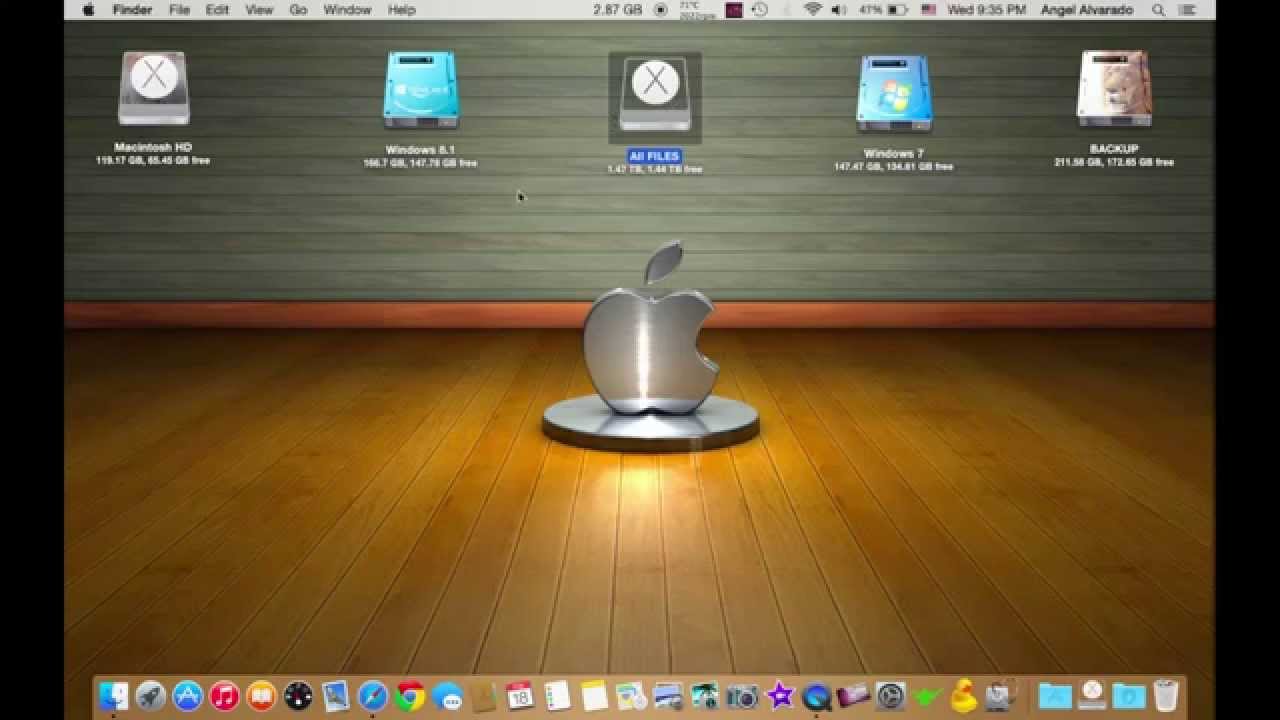This screenshot has height=720, width=1280.
Task: Click the Macintosh HD label text
Action: tap(153, 147)
